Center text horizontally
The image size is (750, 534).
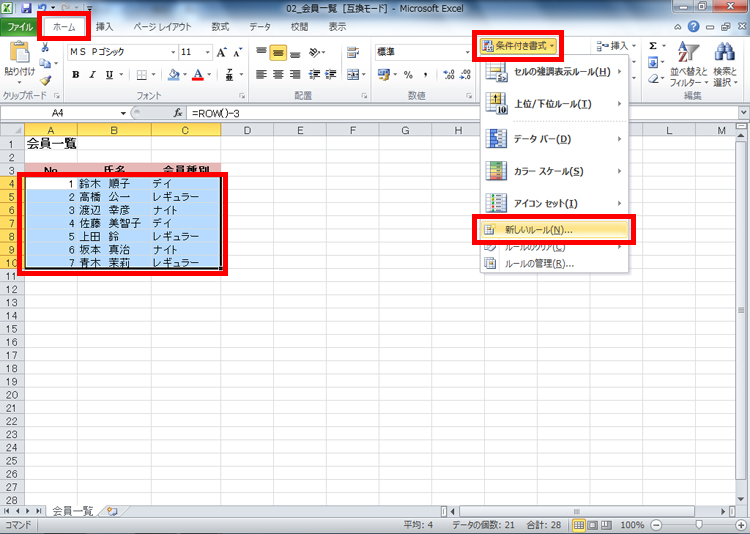278,75
